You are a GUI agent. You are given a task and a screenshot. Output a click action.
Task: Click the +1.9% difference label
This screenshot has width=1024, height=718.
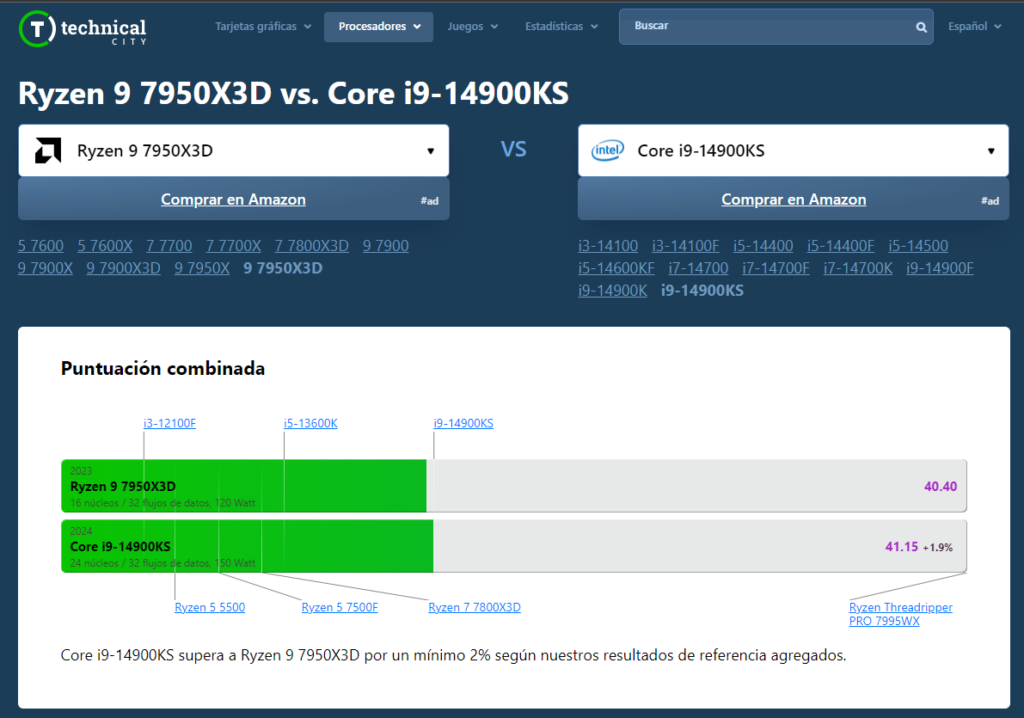click(x=938, y=547)
